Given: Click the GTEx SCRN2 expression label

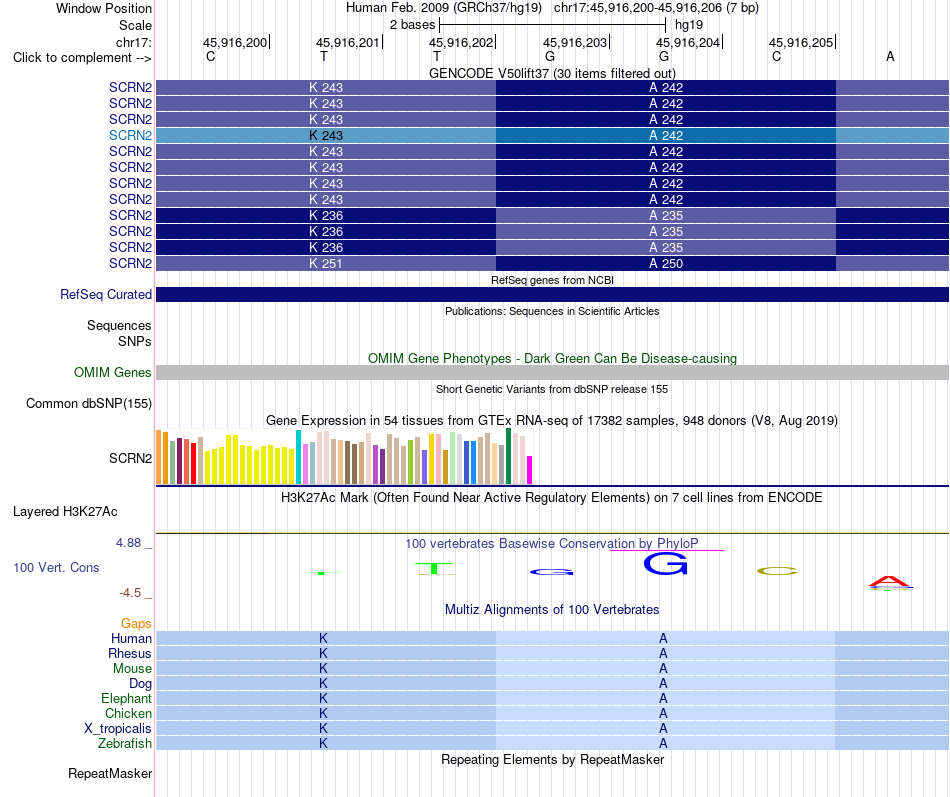Looking at the screenshot, I should (x=130, y=458).
